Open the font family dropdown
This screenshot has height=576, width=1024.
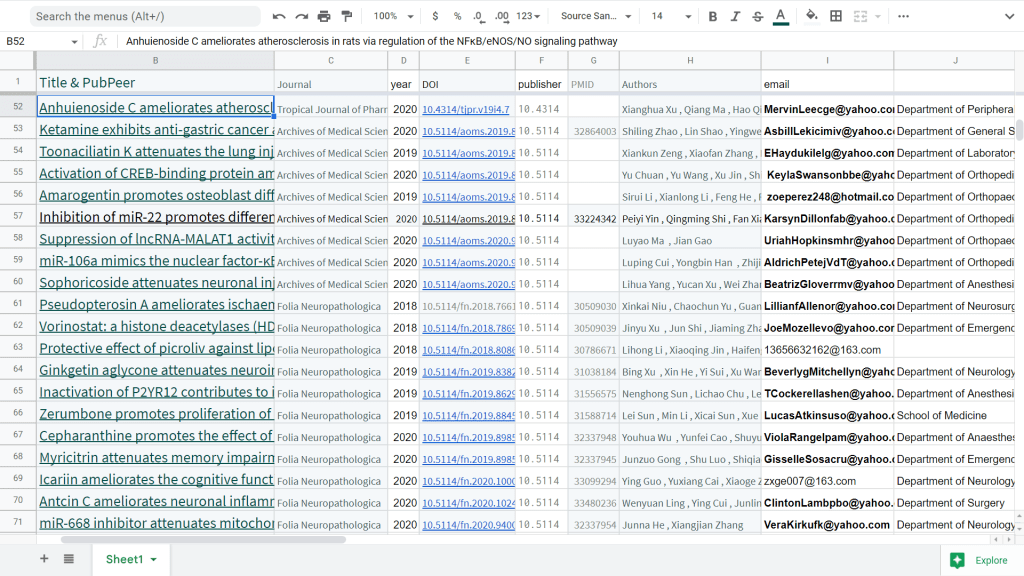596,16
